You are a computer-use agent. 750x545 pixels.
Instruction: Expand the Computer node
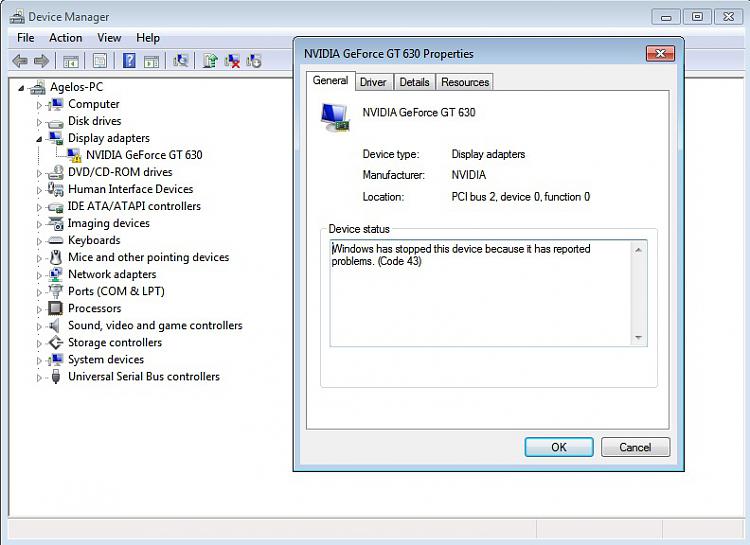[39, 105]
